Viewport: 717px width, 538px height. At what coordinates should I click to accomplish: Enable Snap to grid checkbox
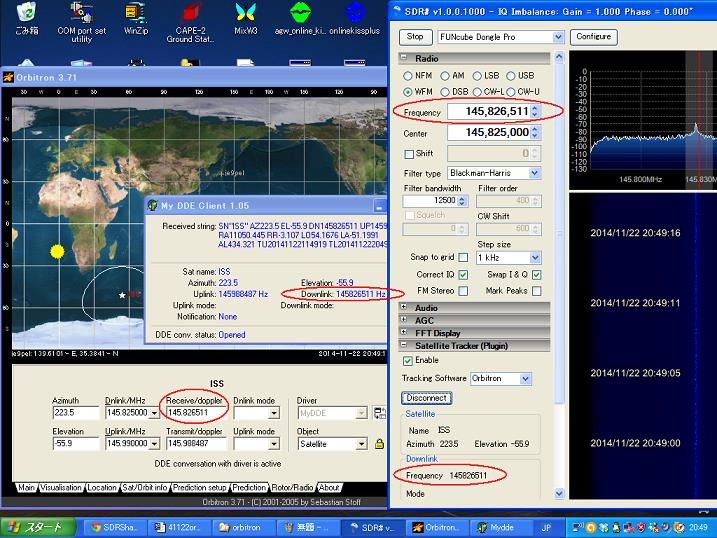coord(463,257)
